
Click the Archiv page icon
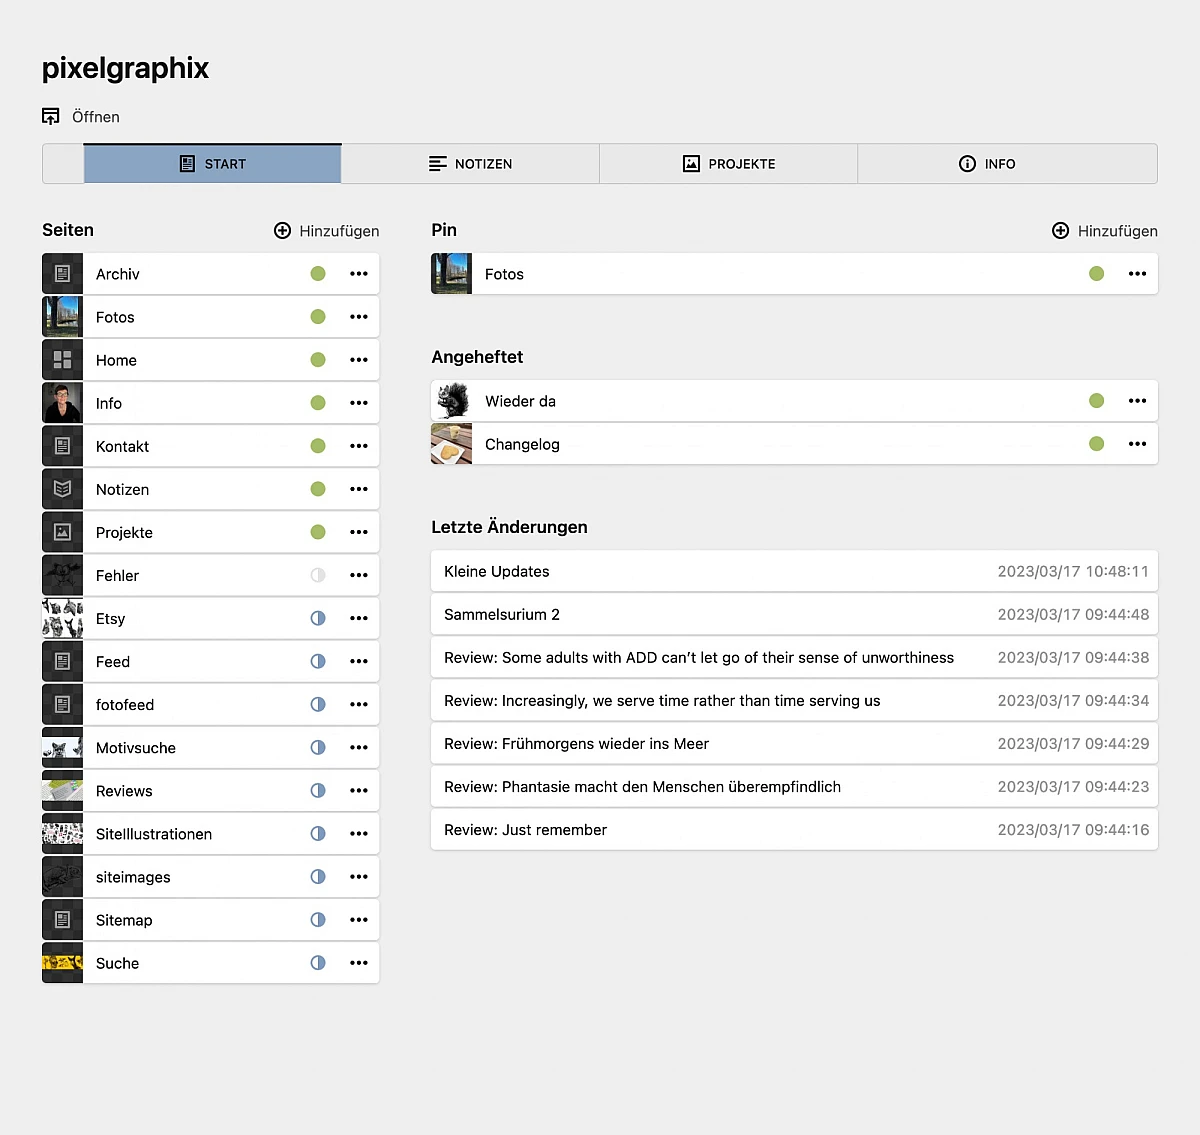(x=62, y=274)
